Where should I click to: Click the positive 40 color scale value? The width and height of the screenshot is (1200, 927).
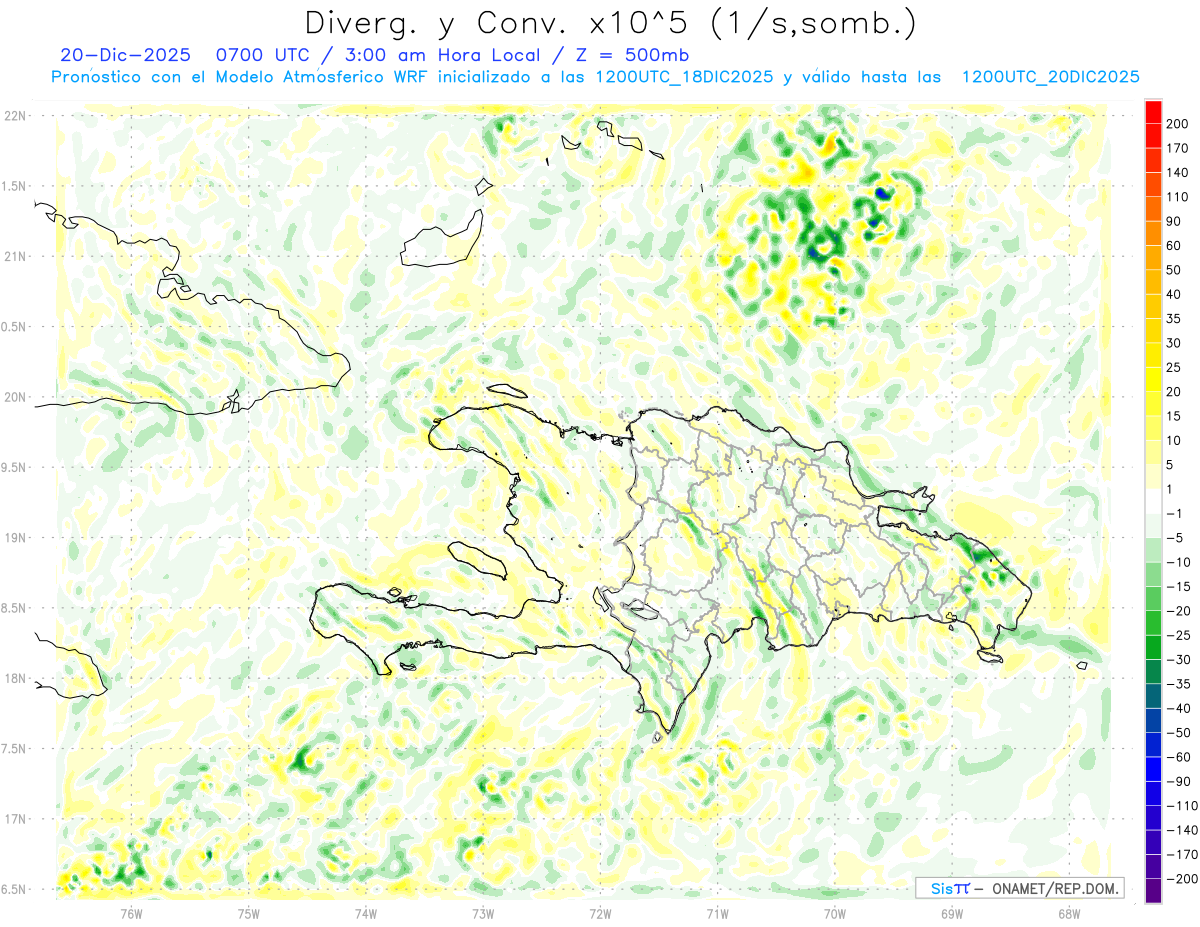[1174, 294]
